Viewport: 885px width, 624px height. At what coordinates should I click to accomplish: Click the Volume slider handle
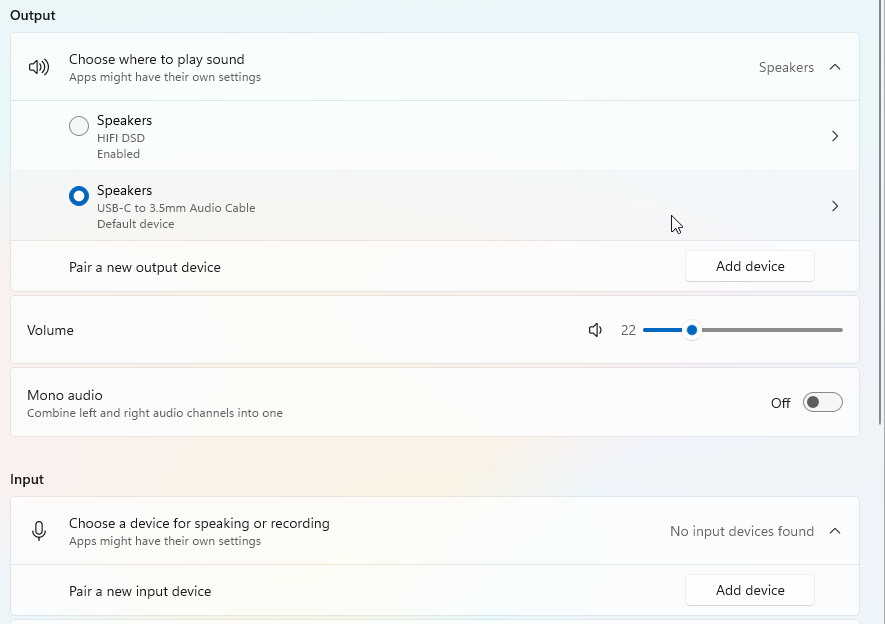[692, 330]
